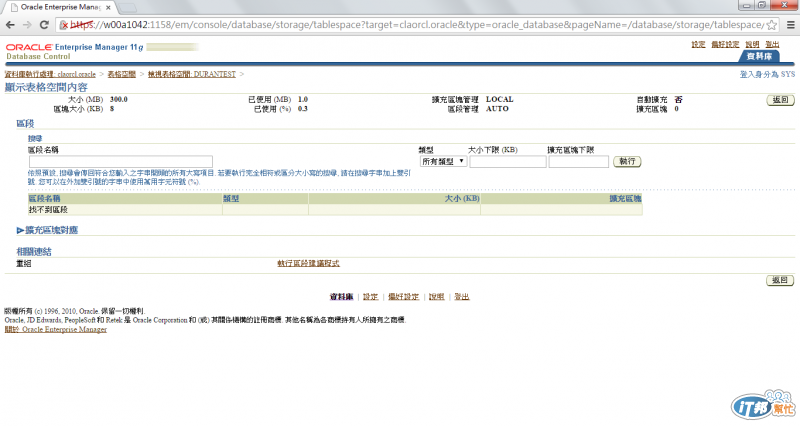Viewport: 800px width, 426px height.
Task: Click the 區段名稱 search input field
Action: (120, 162)
